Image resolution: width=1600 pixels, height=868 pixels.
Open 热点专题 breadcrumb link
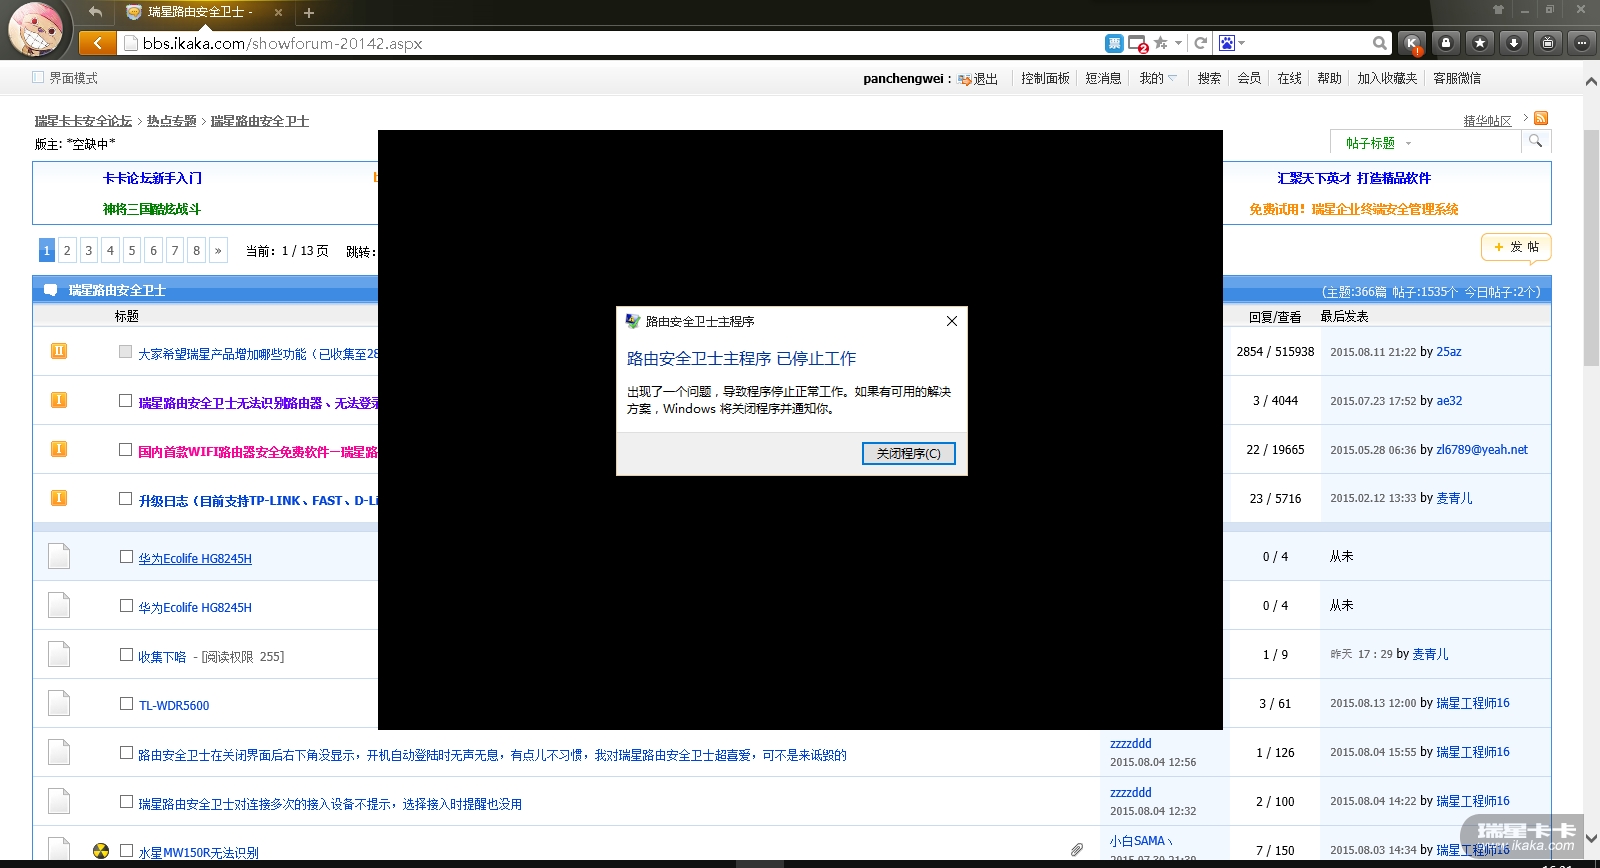tap(172, 121)
